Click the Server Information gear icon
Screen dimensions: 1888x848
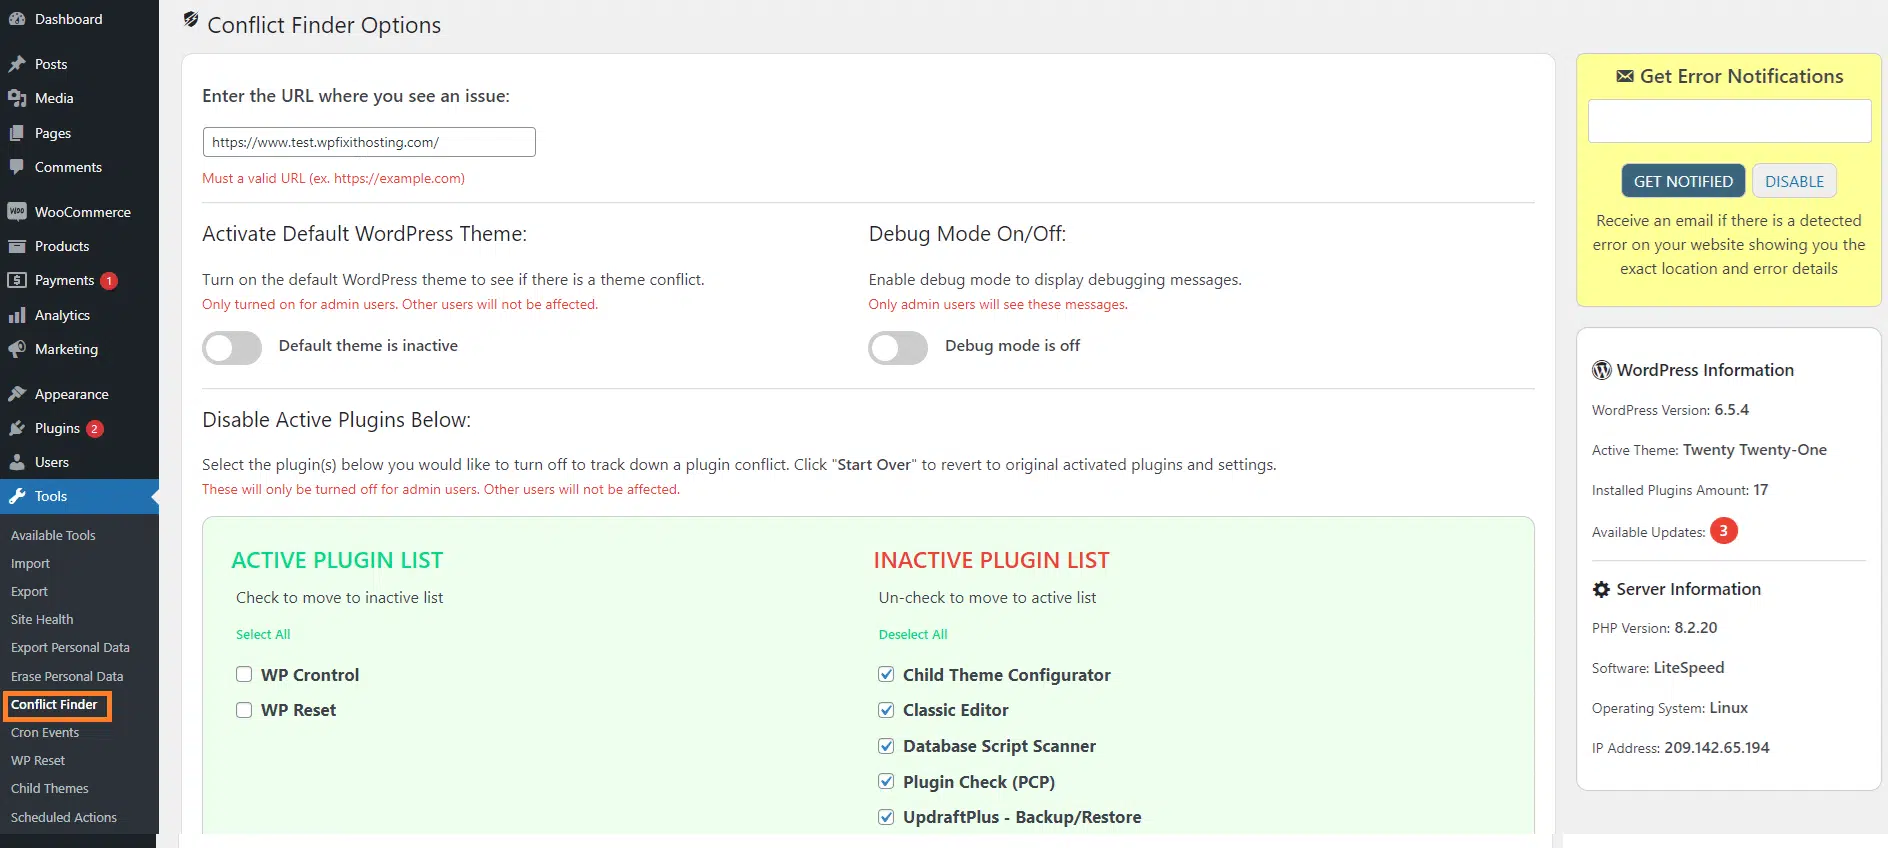click(x=1602, y=590)
